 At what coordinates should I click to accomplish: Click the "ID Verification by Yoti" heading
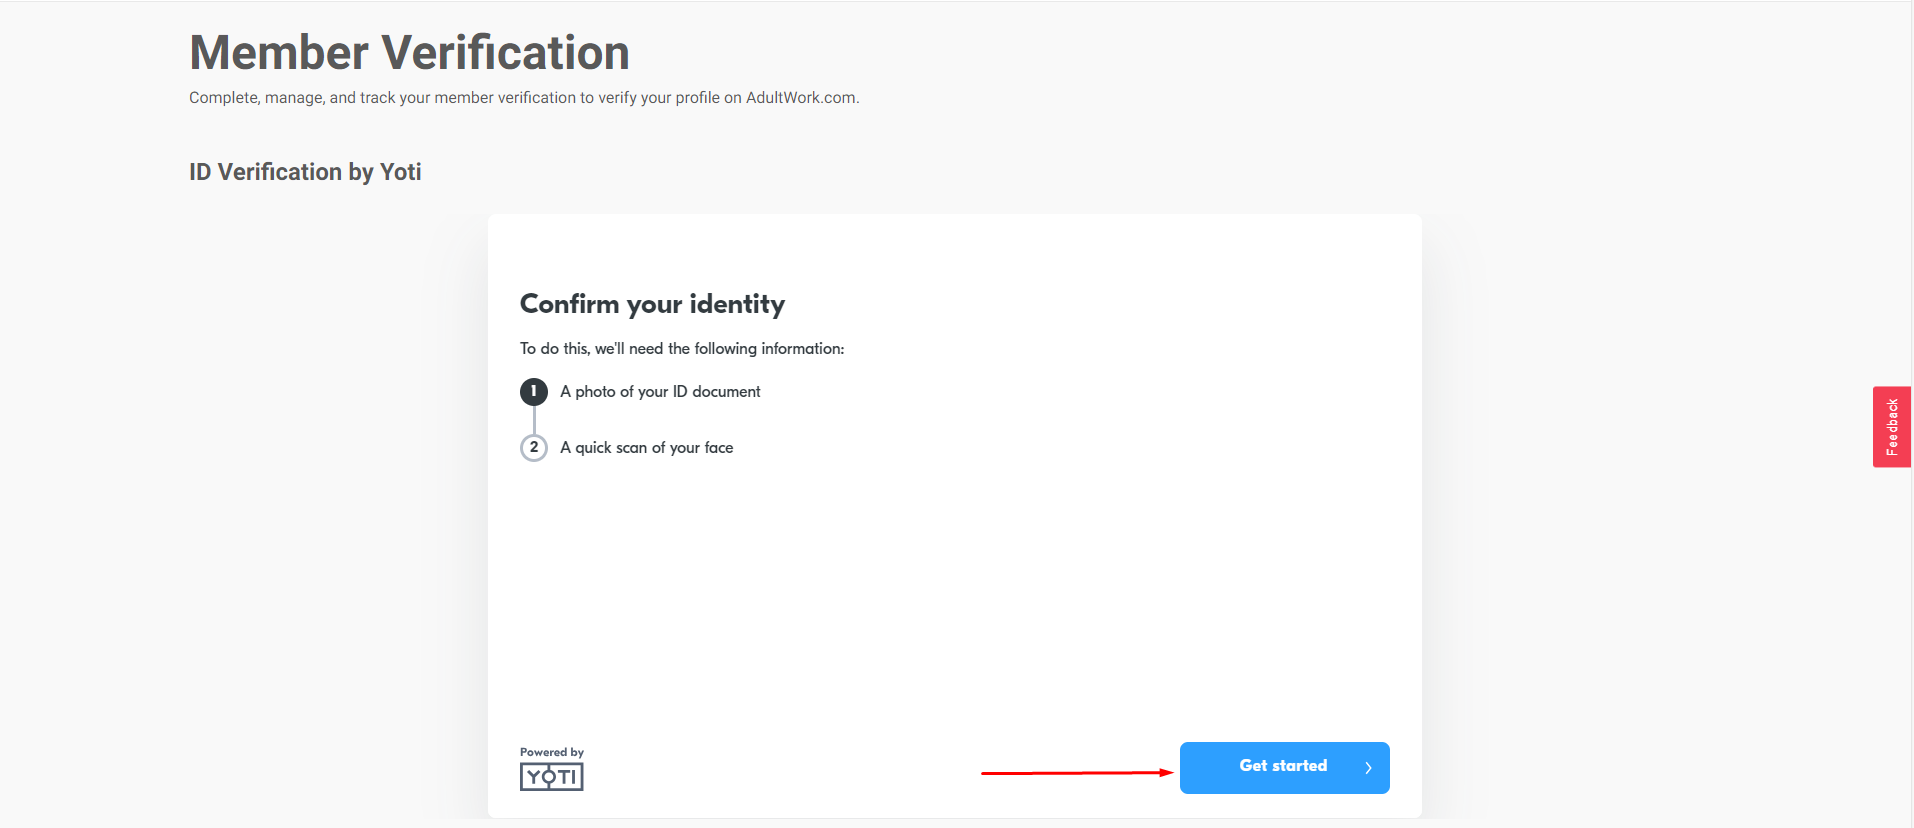click(305, 172)
